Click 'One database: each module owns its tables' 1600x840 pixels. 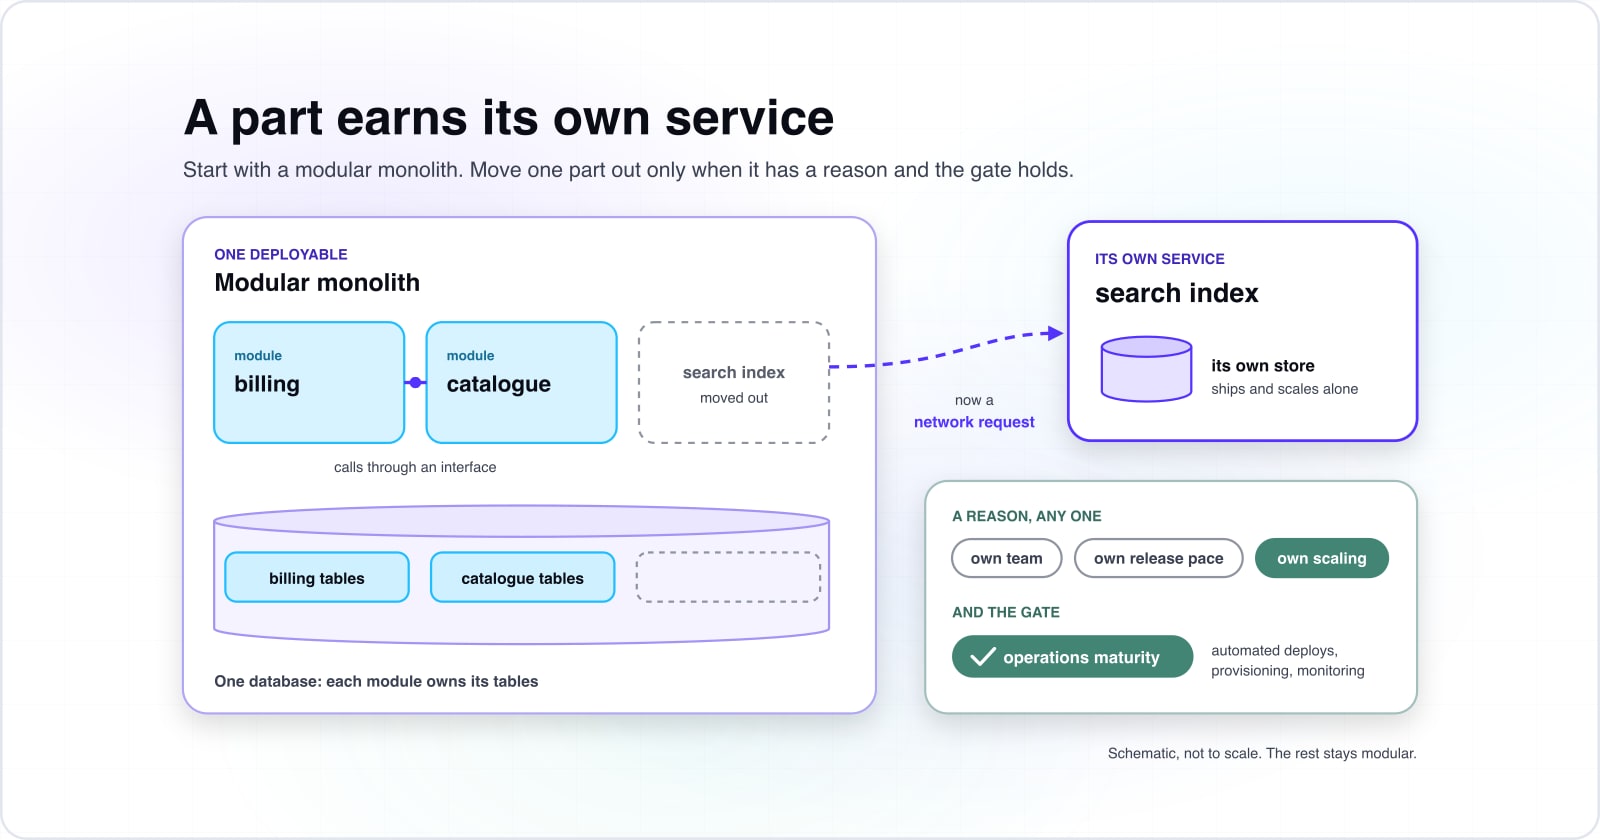[376, 681]
